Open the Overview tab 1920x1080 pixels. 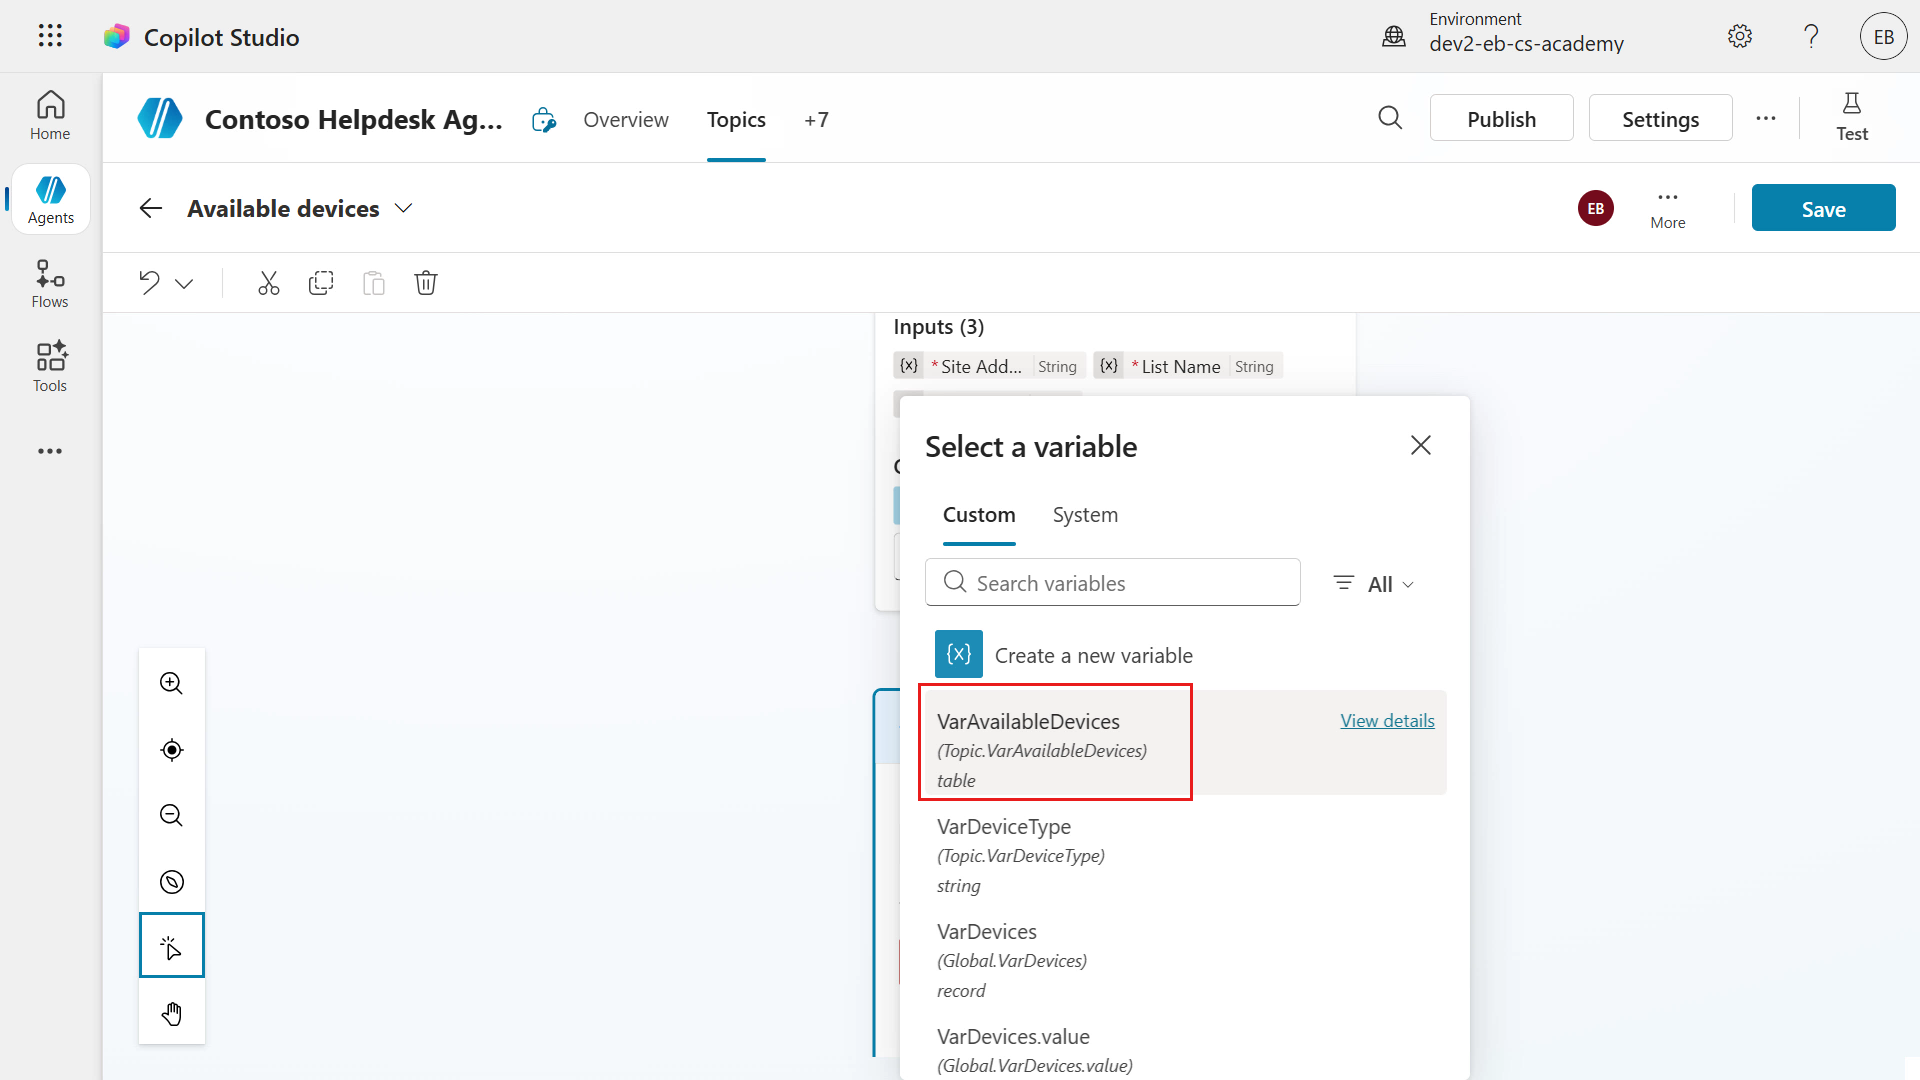tap(626, 120)
